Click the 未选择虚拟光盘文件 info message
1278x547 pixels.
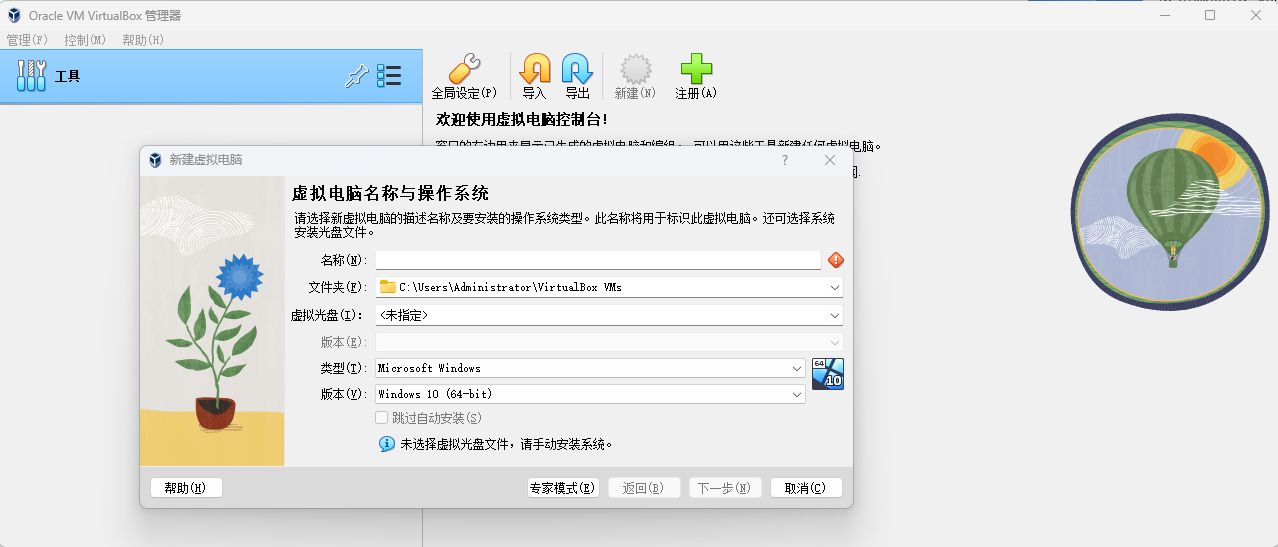(506, 444)
